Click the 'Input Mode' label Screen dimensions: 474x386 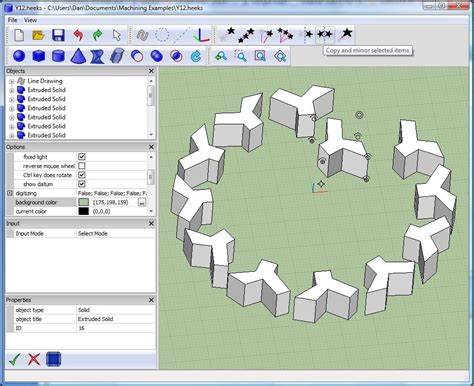(29, 233)
